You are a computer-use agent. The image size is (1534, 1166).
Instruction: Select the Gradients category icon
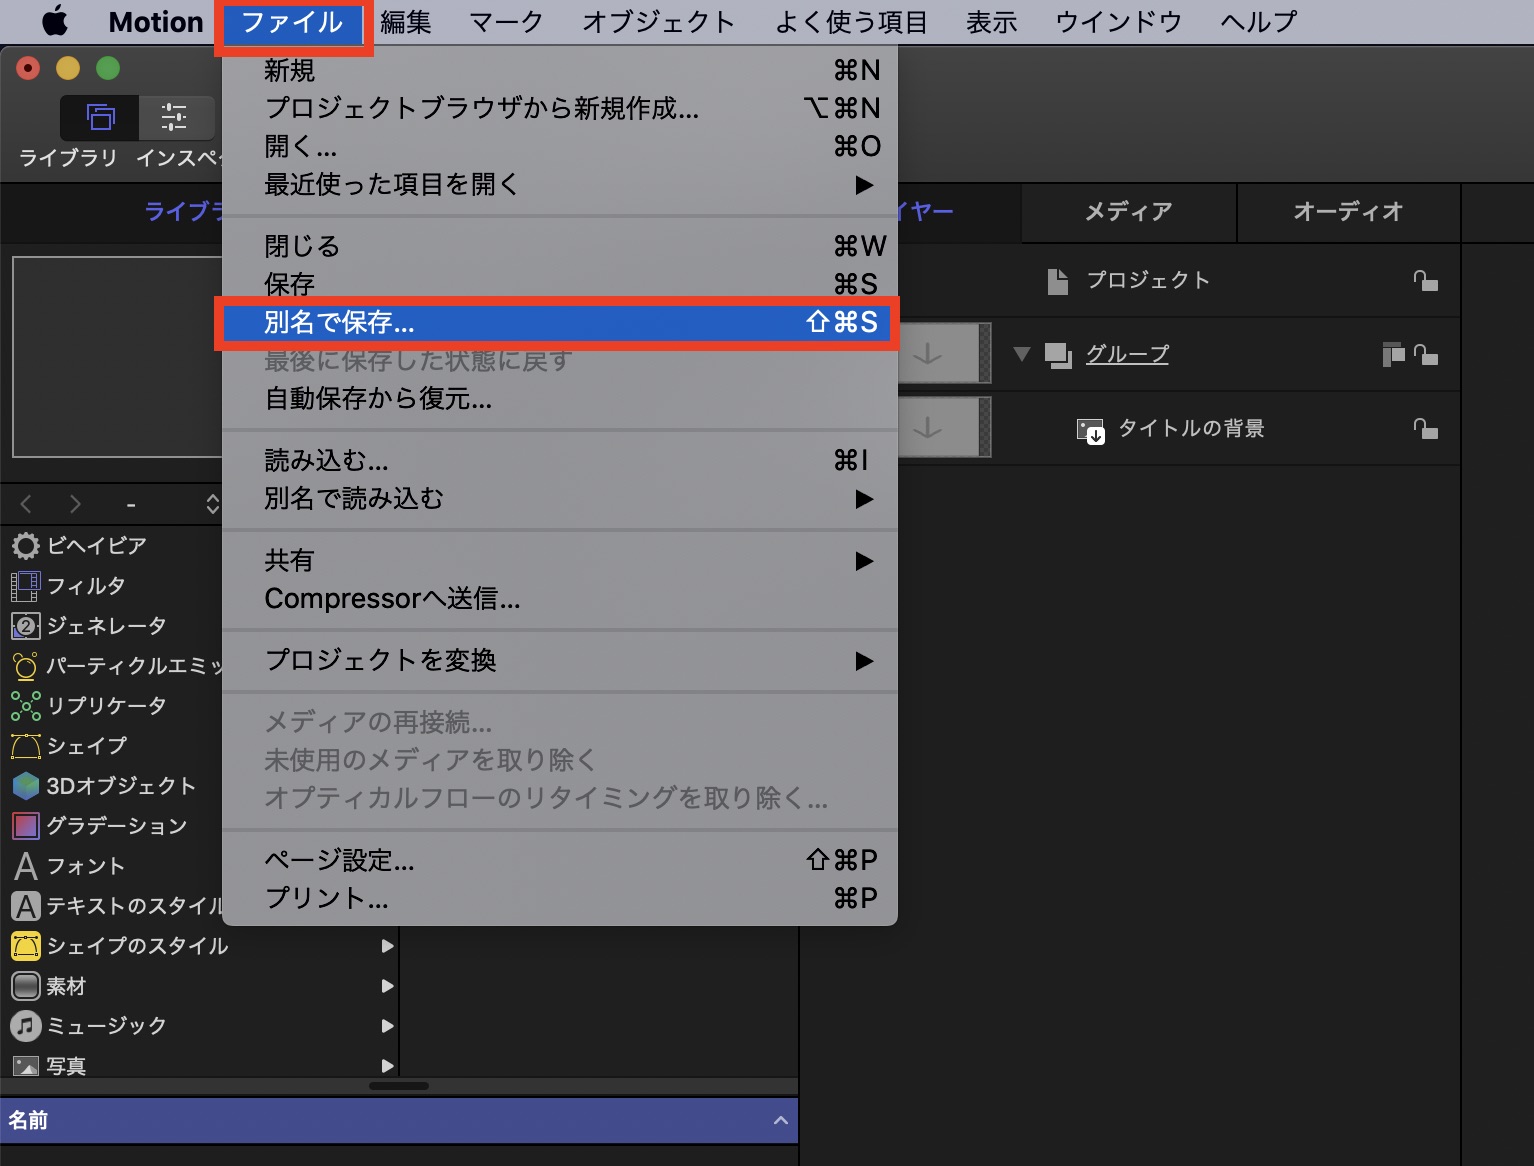[25, 826]
